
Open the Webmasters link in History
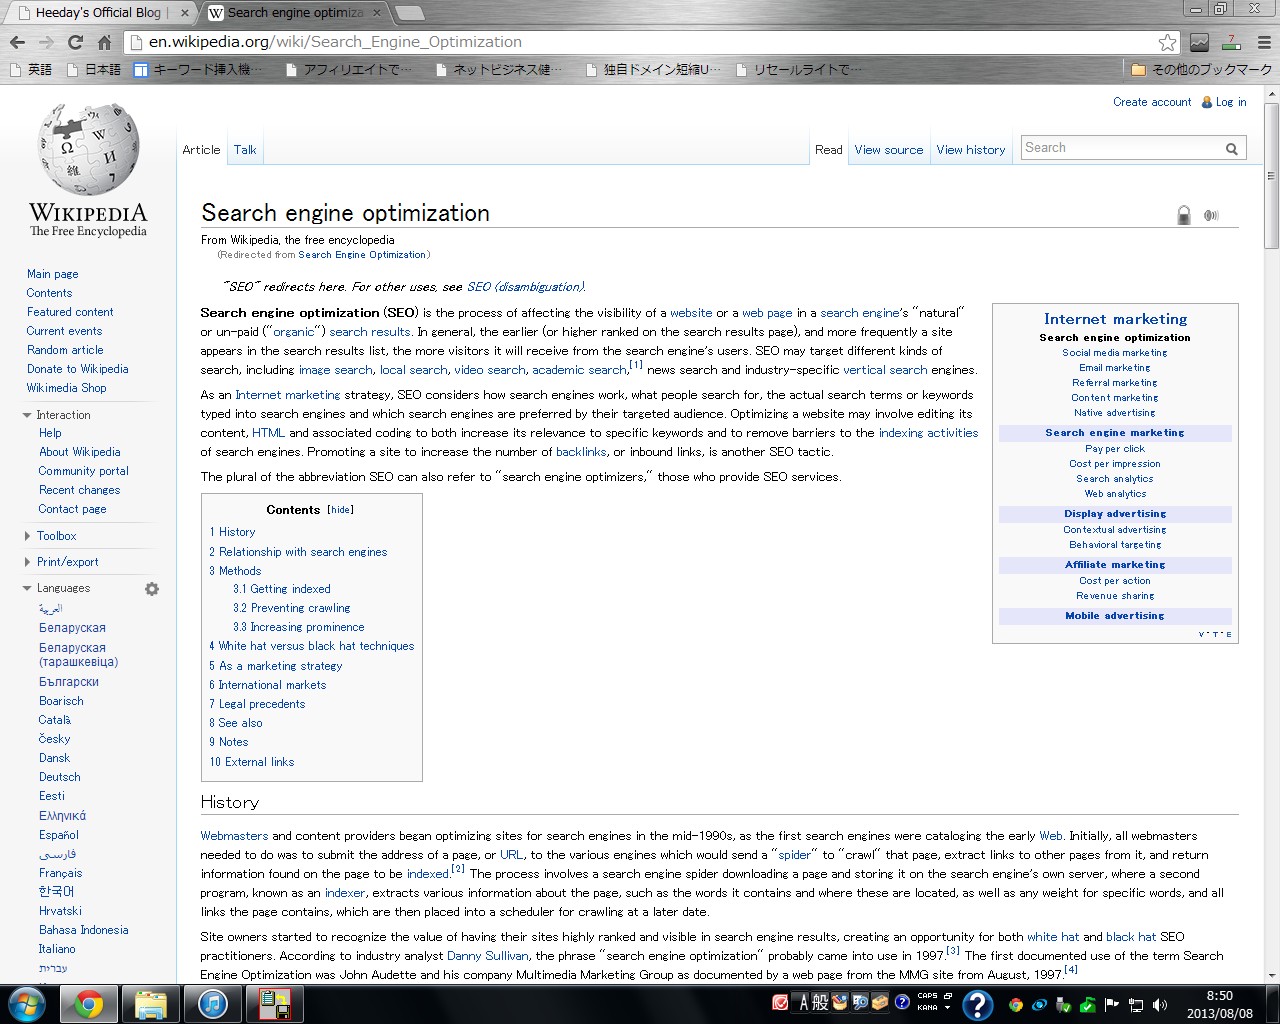pyautogui.click(x=234, y=836)
